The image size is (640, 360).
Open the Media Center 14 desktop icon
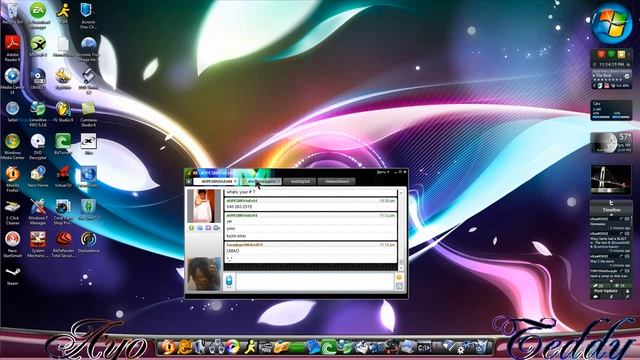point(12,81)
